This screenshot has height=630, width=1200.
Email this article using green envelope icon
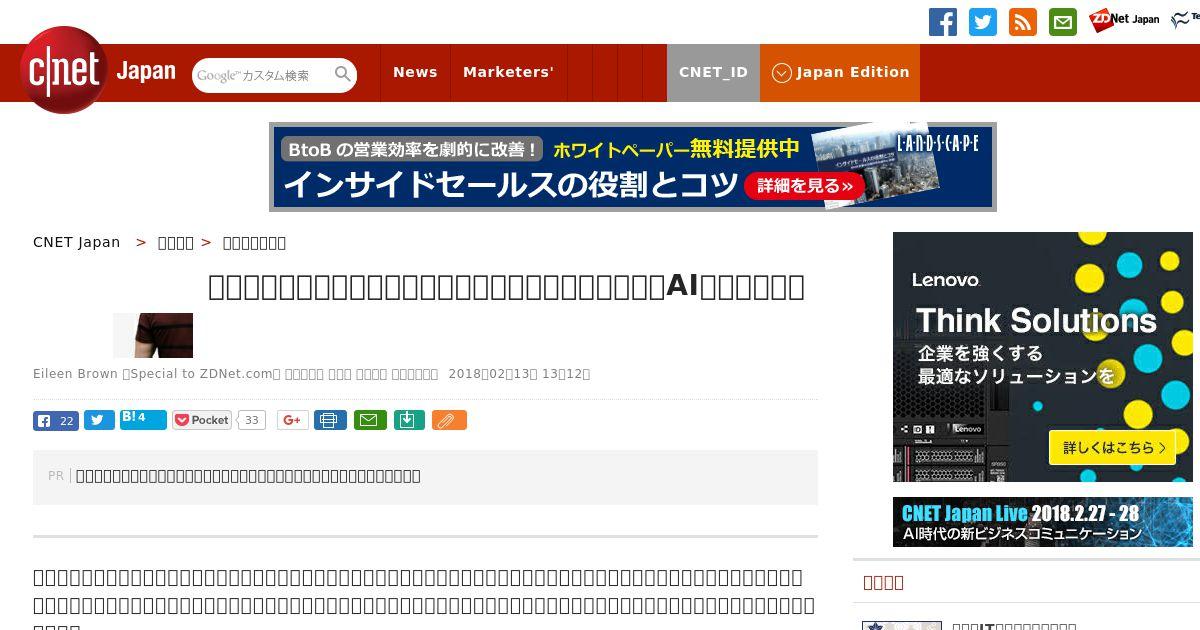[371, 420]
